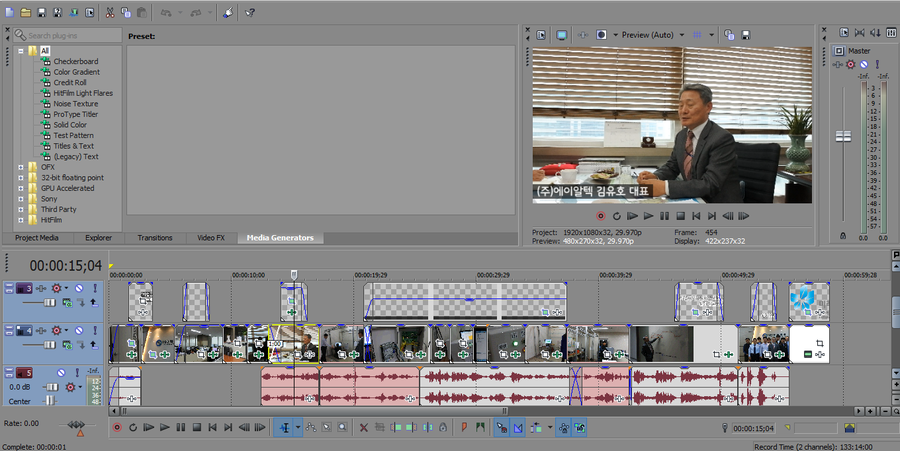
Task: Insert a region with the green flags icon
Action: point(480,427)
